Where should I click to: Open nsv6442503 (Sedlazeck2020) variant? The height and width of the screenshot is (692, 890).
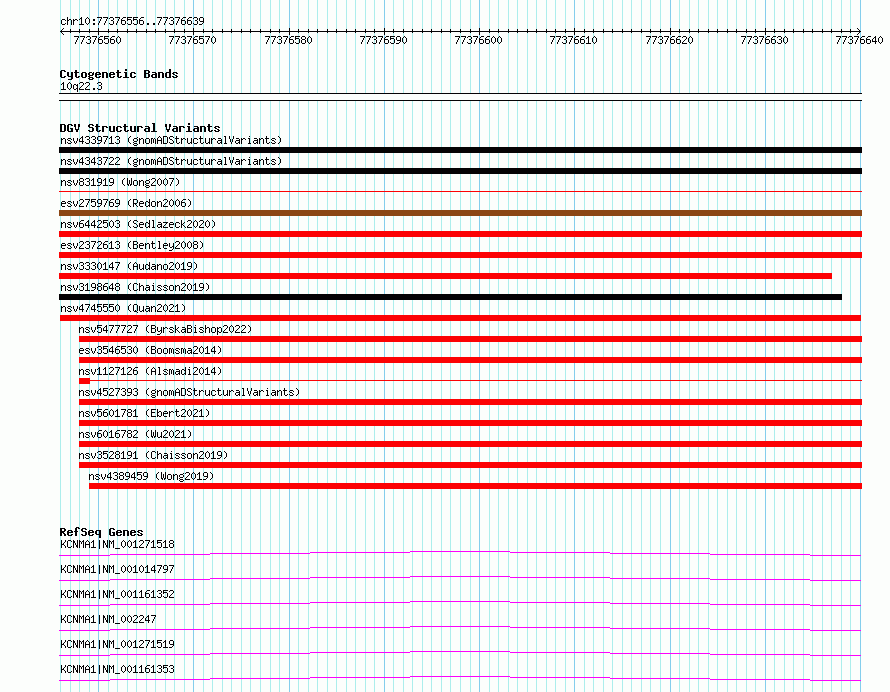tap(138, 224)
